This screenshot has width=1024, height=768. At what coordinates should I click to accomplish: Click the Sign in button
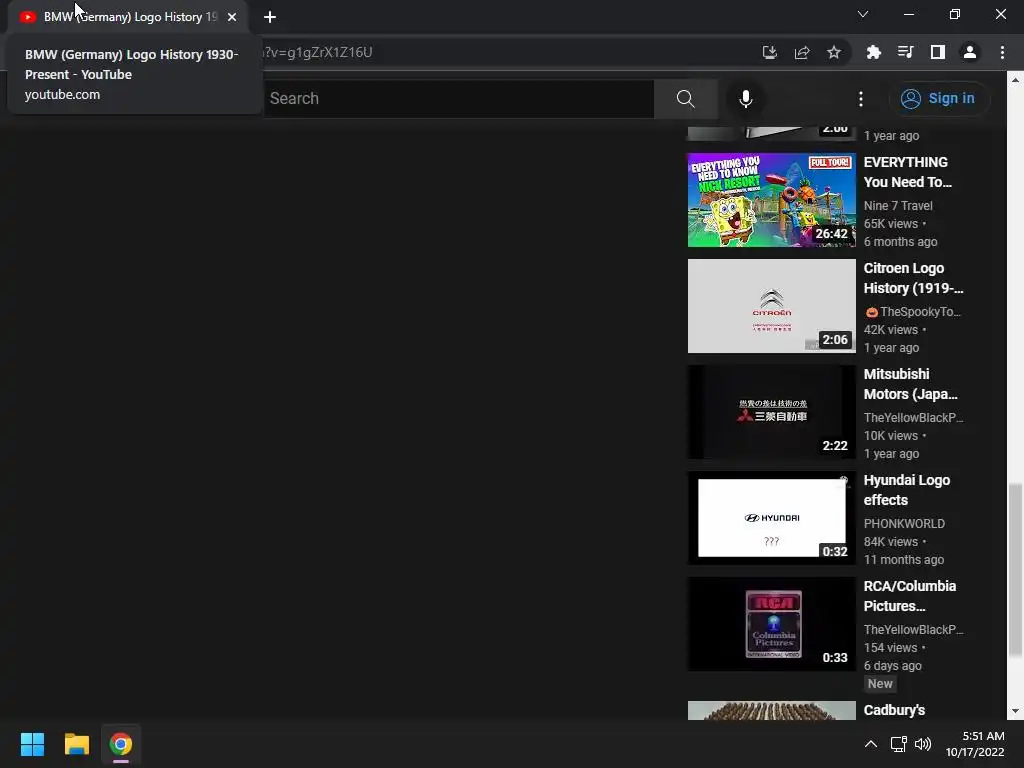[939, 99]
